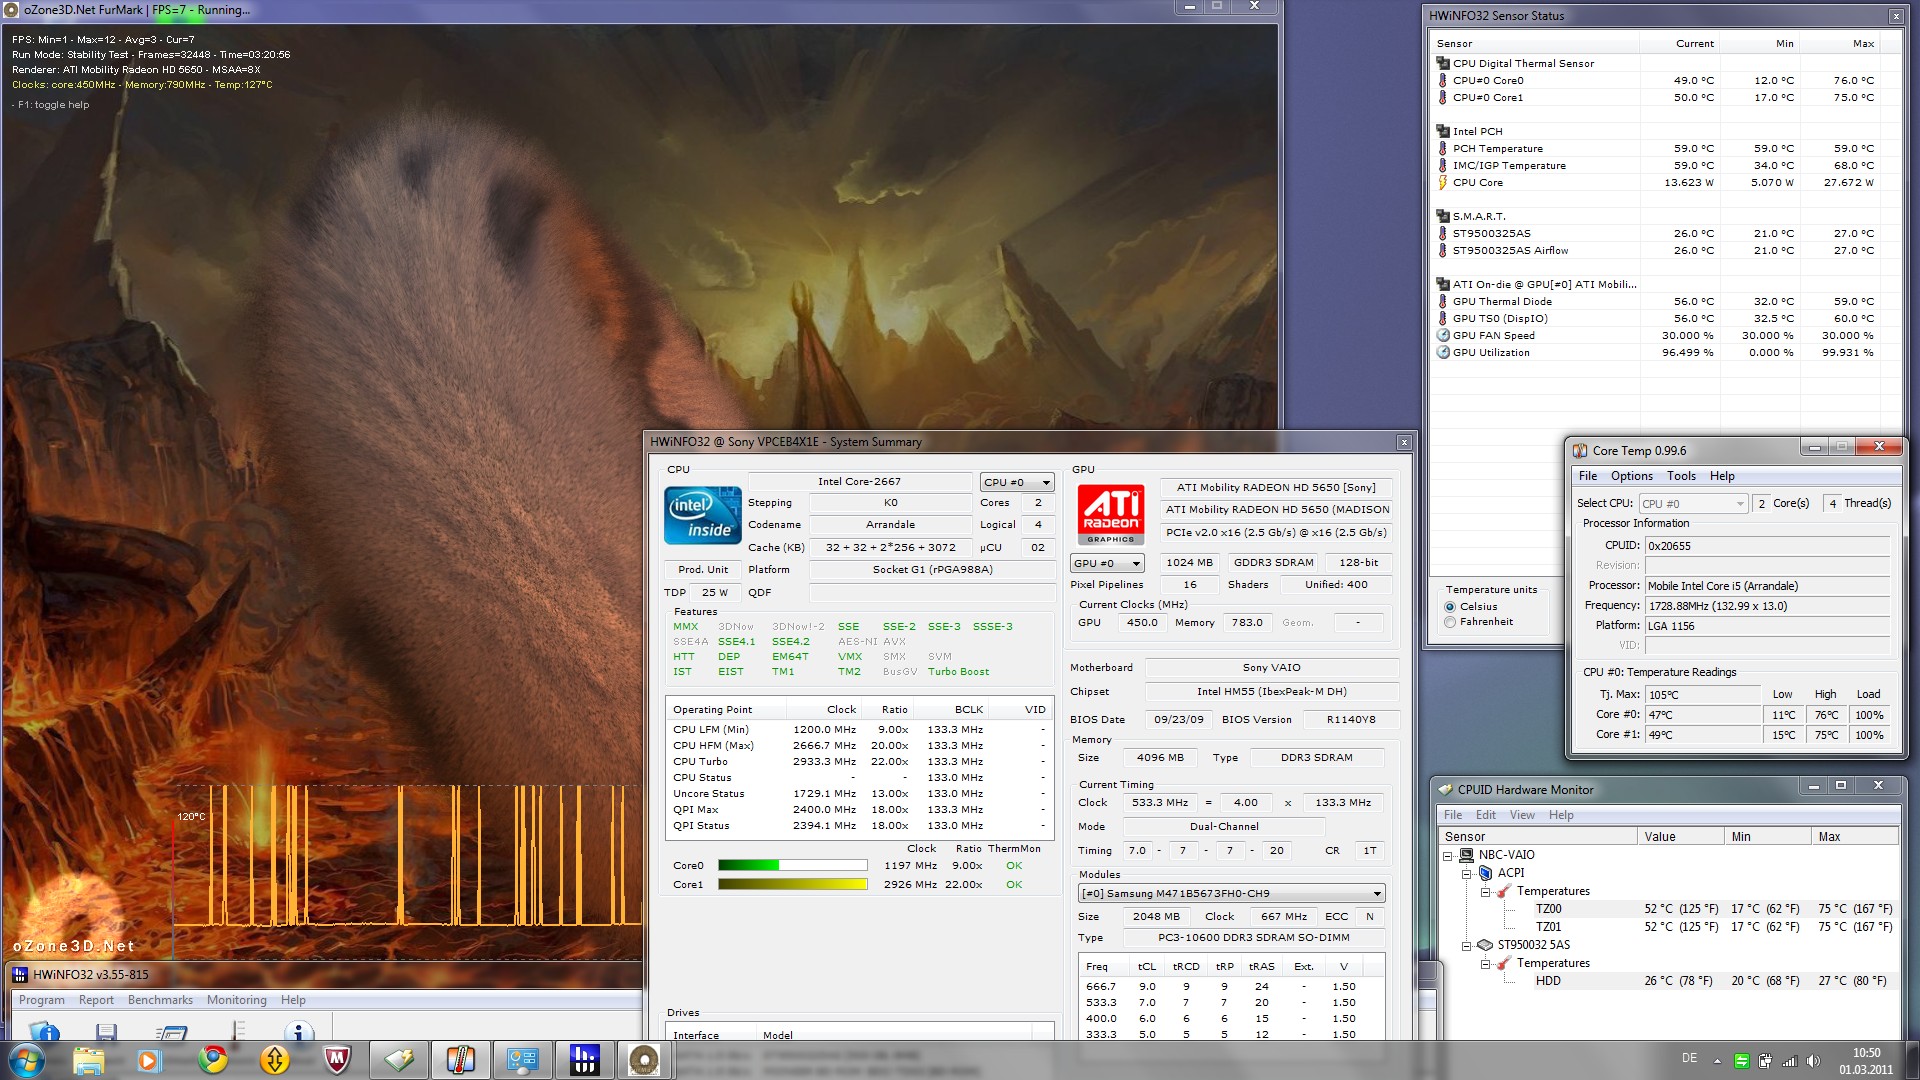The image size is (1920, 1080).
Task: Click the Value column header in Hardware Monitor
Action: point(1681,837)
